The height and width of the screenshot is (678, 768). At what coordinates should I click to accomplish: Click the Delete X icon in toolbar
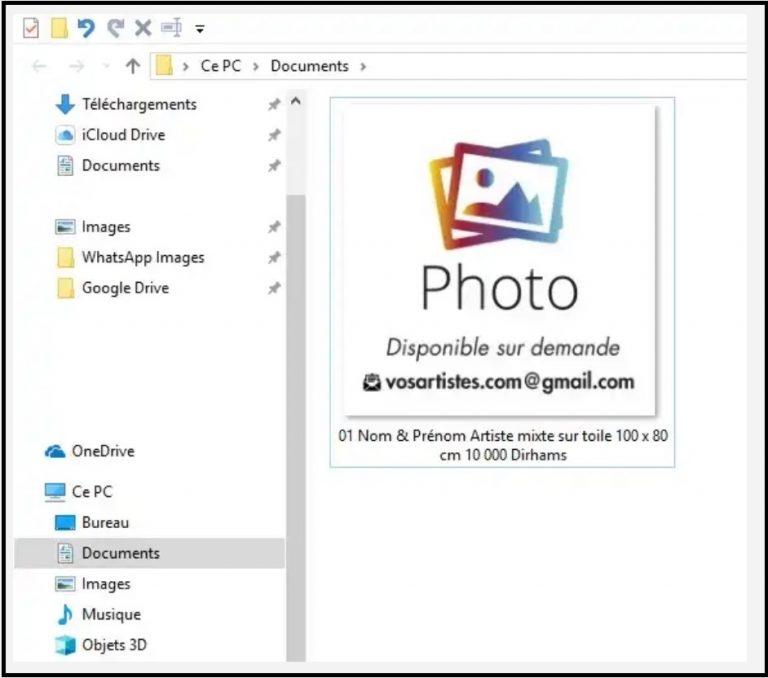pos(143,28)
